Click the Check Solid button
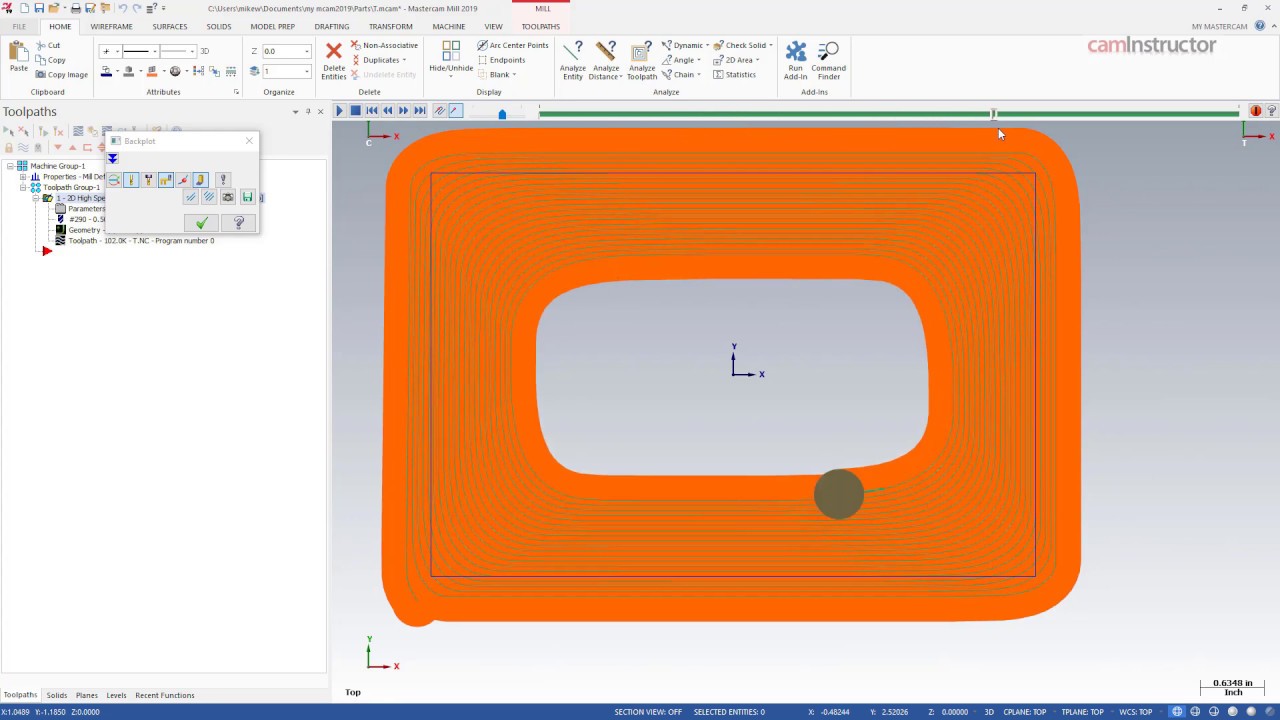The image size is (1280, 720). pyautogui.click(x=740, y=45)
